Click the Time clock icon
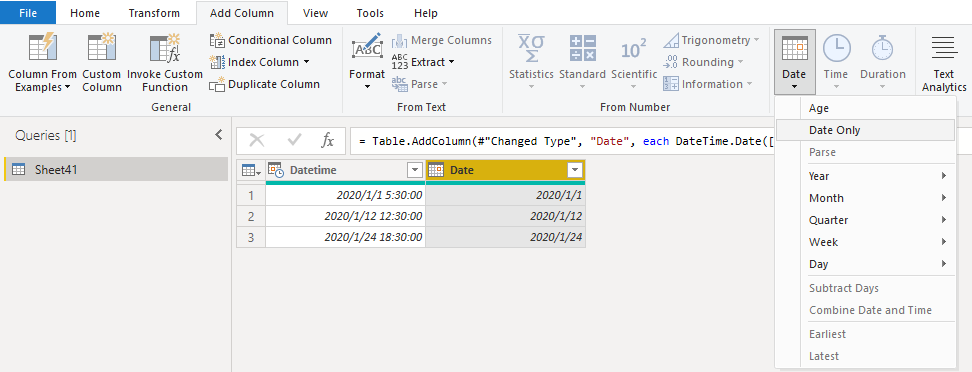 (x=836, y=48)
